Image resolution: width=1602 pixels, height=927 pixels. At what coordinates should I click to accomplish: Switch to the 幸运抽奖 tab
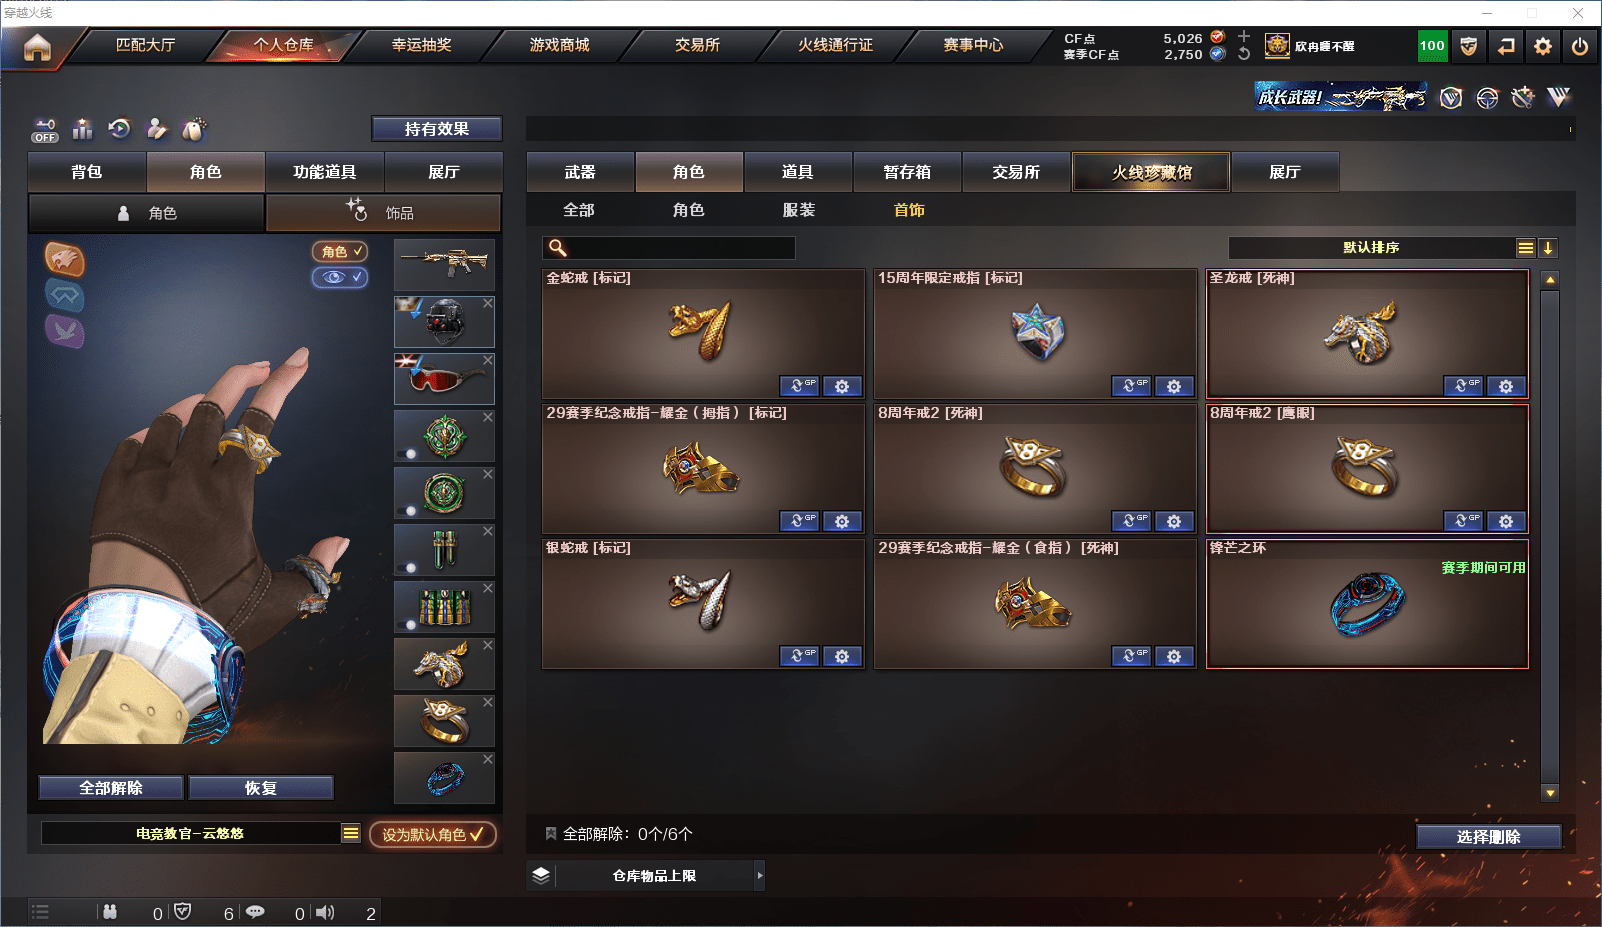point(421,45)
